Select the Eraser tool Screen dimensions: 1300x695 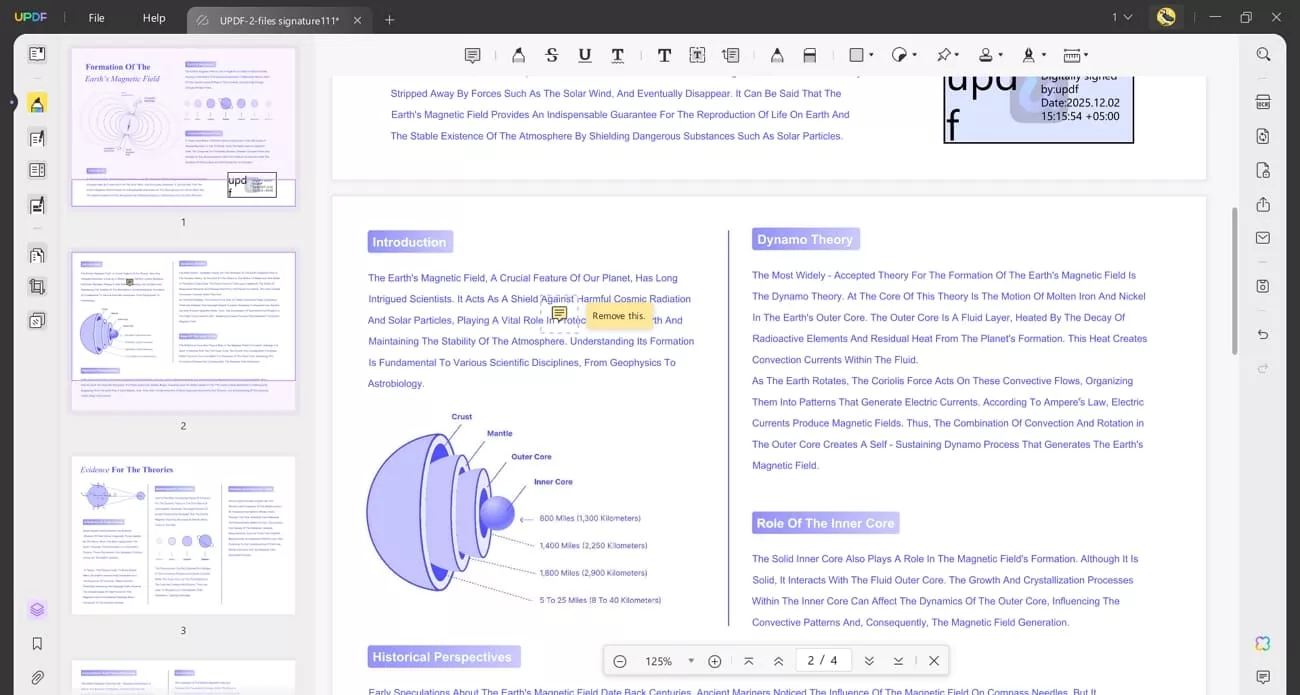(810, 55)
